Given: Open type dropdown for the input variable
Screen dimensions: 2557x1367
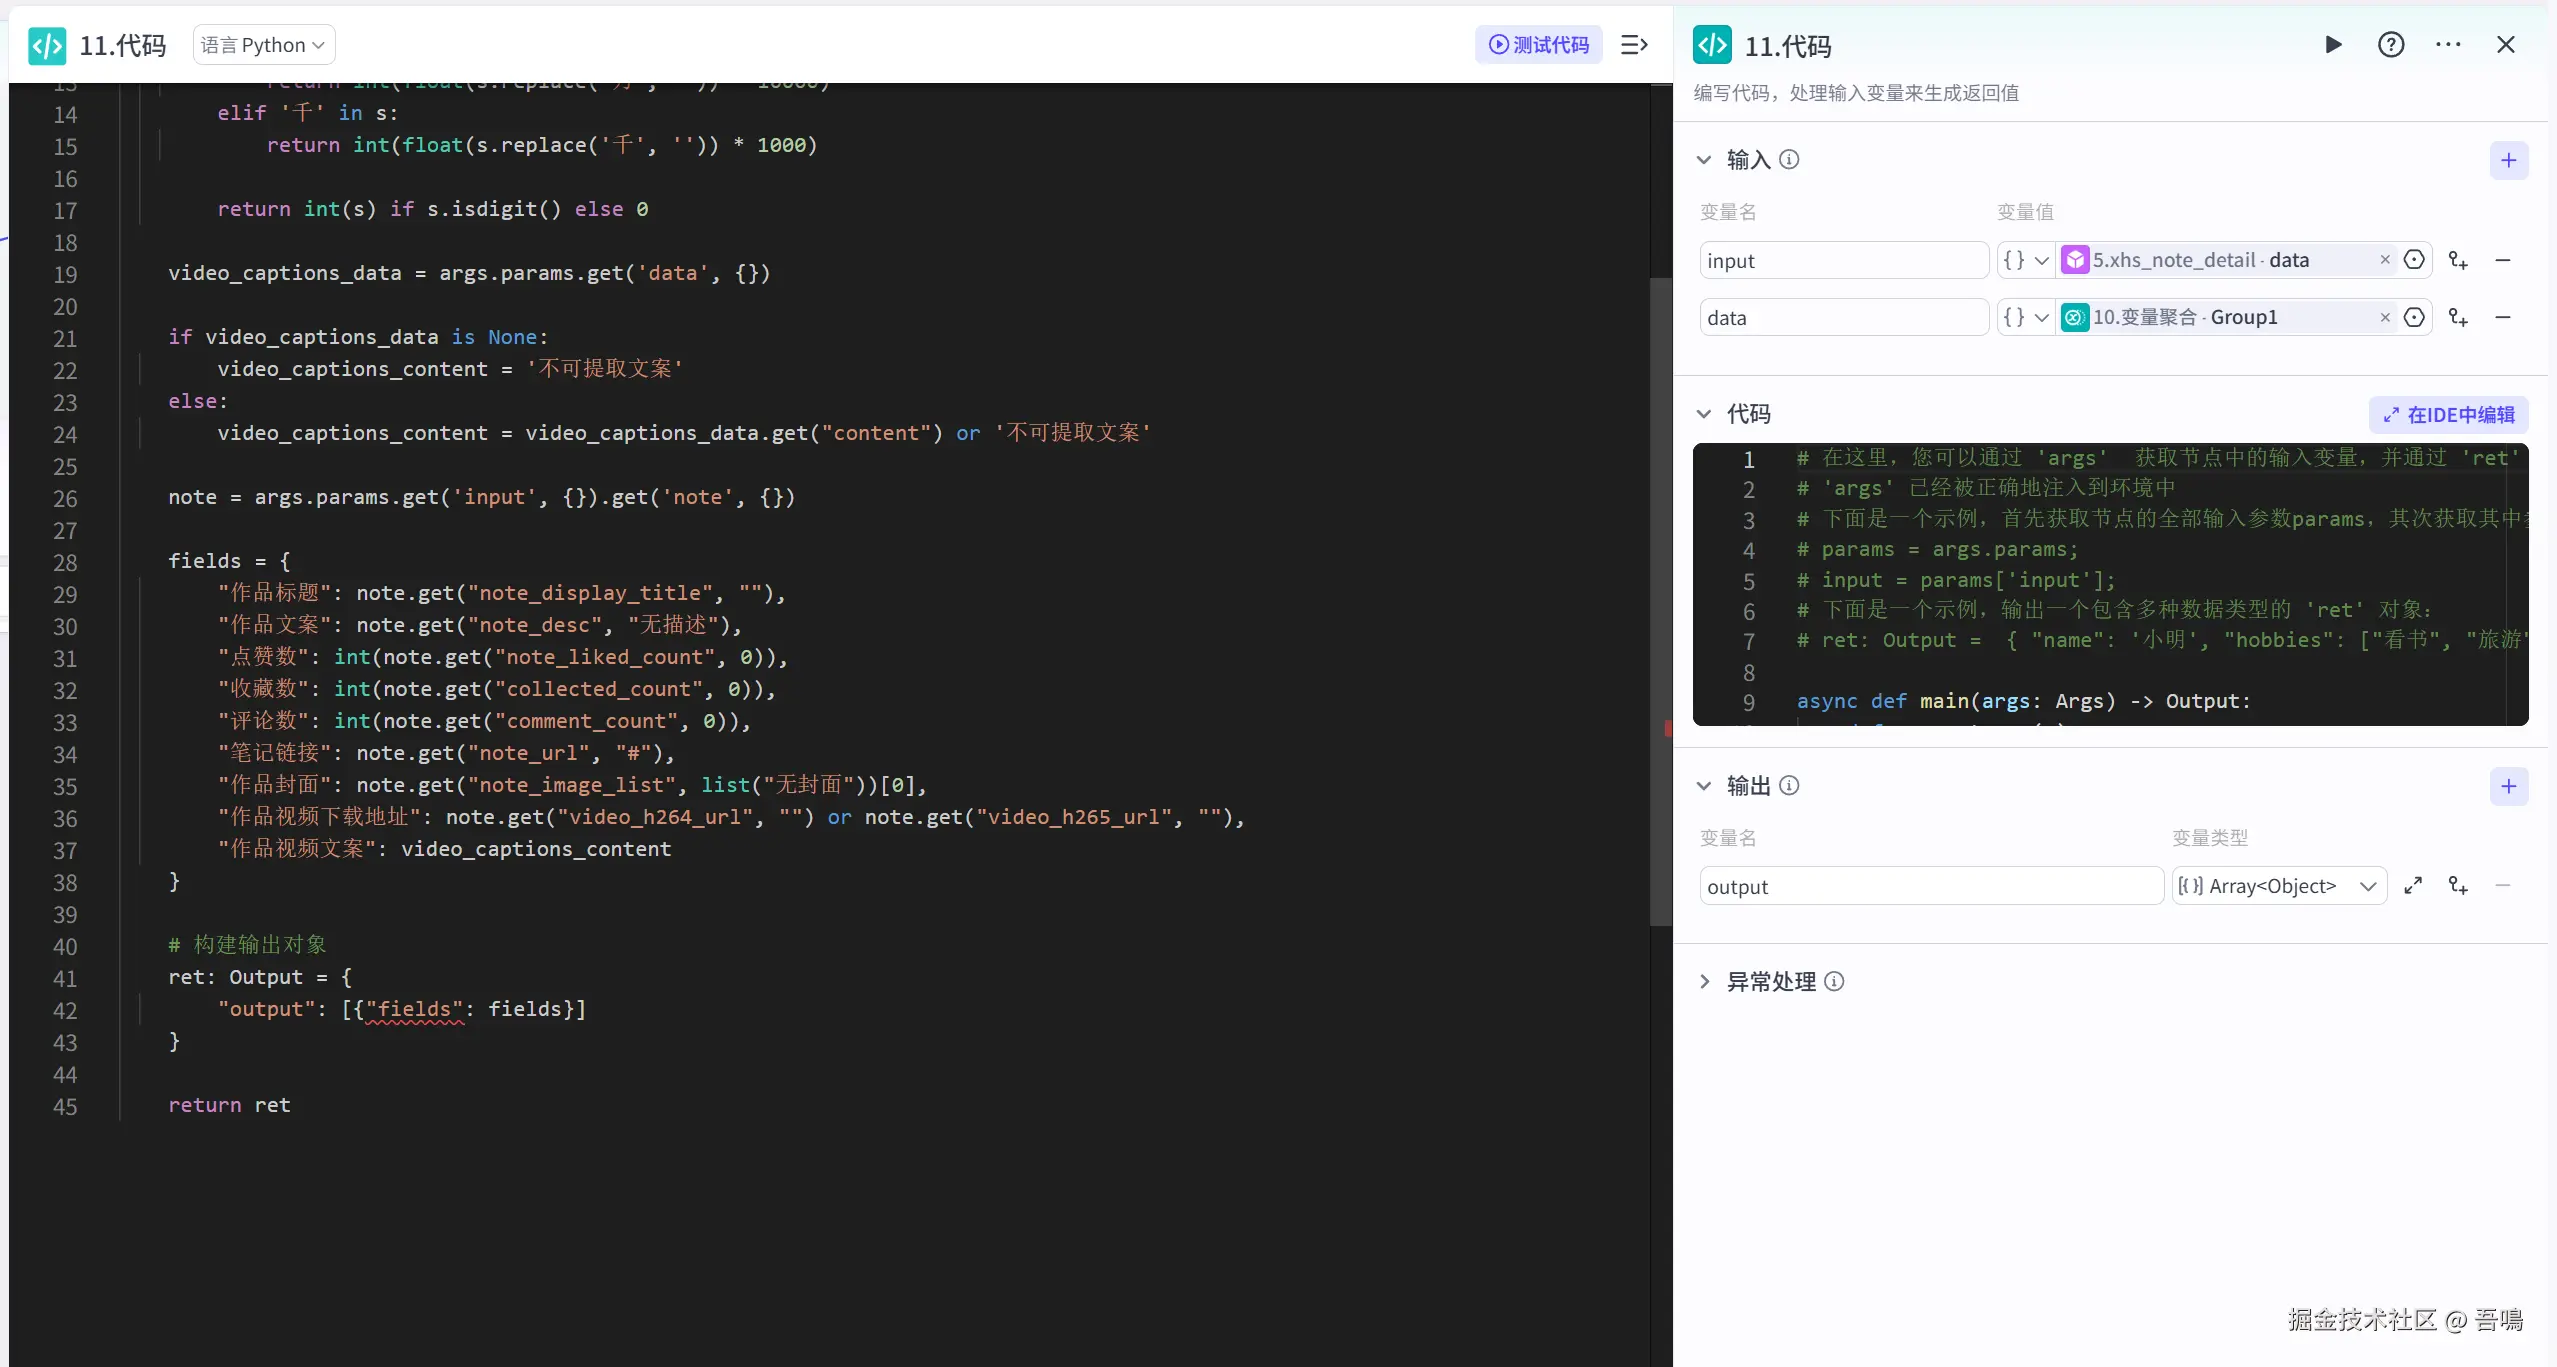Looking at the screenshot, I should pyautogui.click(x=2025, y=260).
